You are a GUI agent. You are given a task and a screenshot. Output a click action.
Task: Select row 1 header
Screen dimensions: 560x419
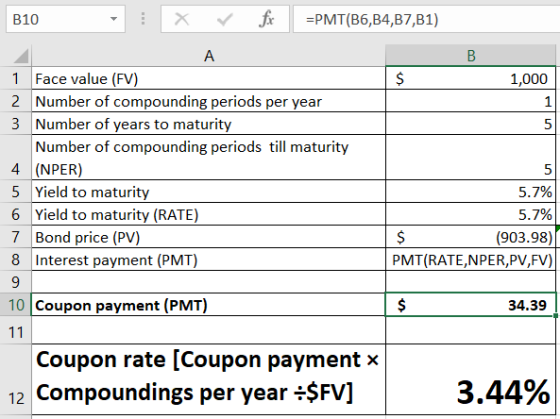[15, 79]
